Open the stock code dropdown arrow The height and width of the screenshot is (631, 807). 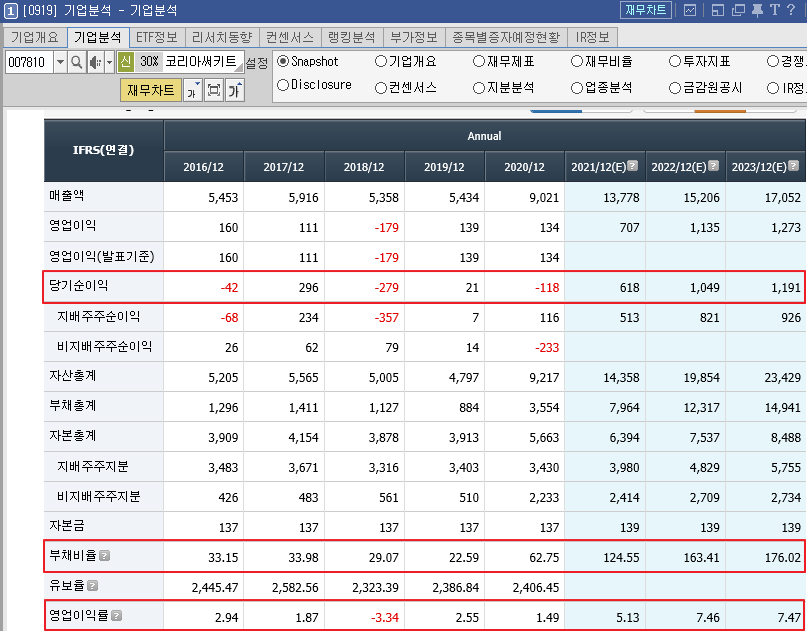click(x=60, y=63)
